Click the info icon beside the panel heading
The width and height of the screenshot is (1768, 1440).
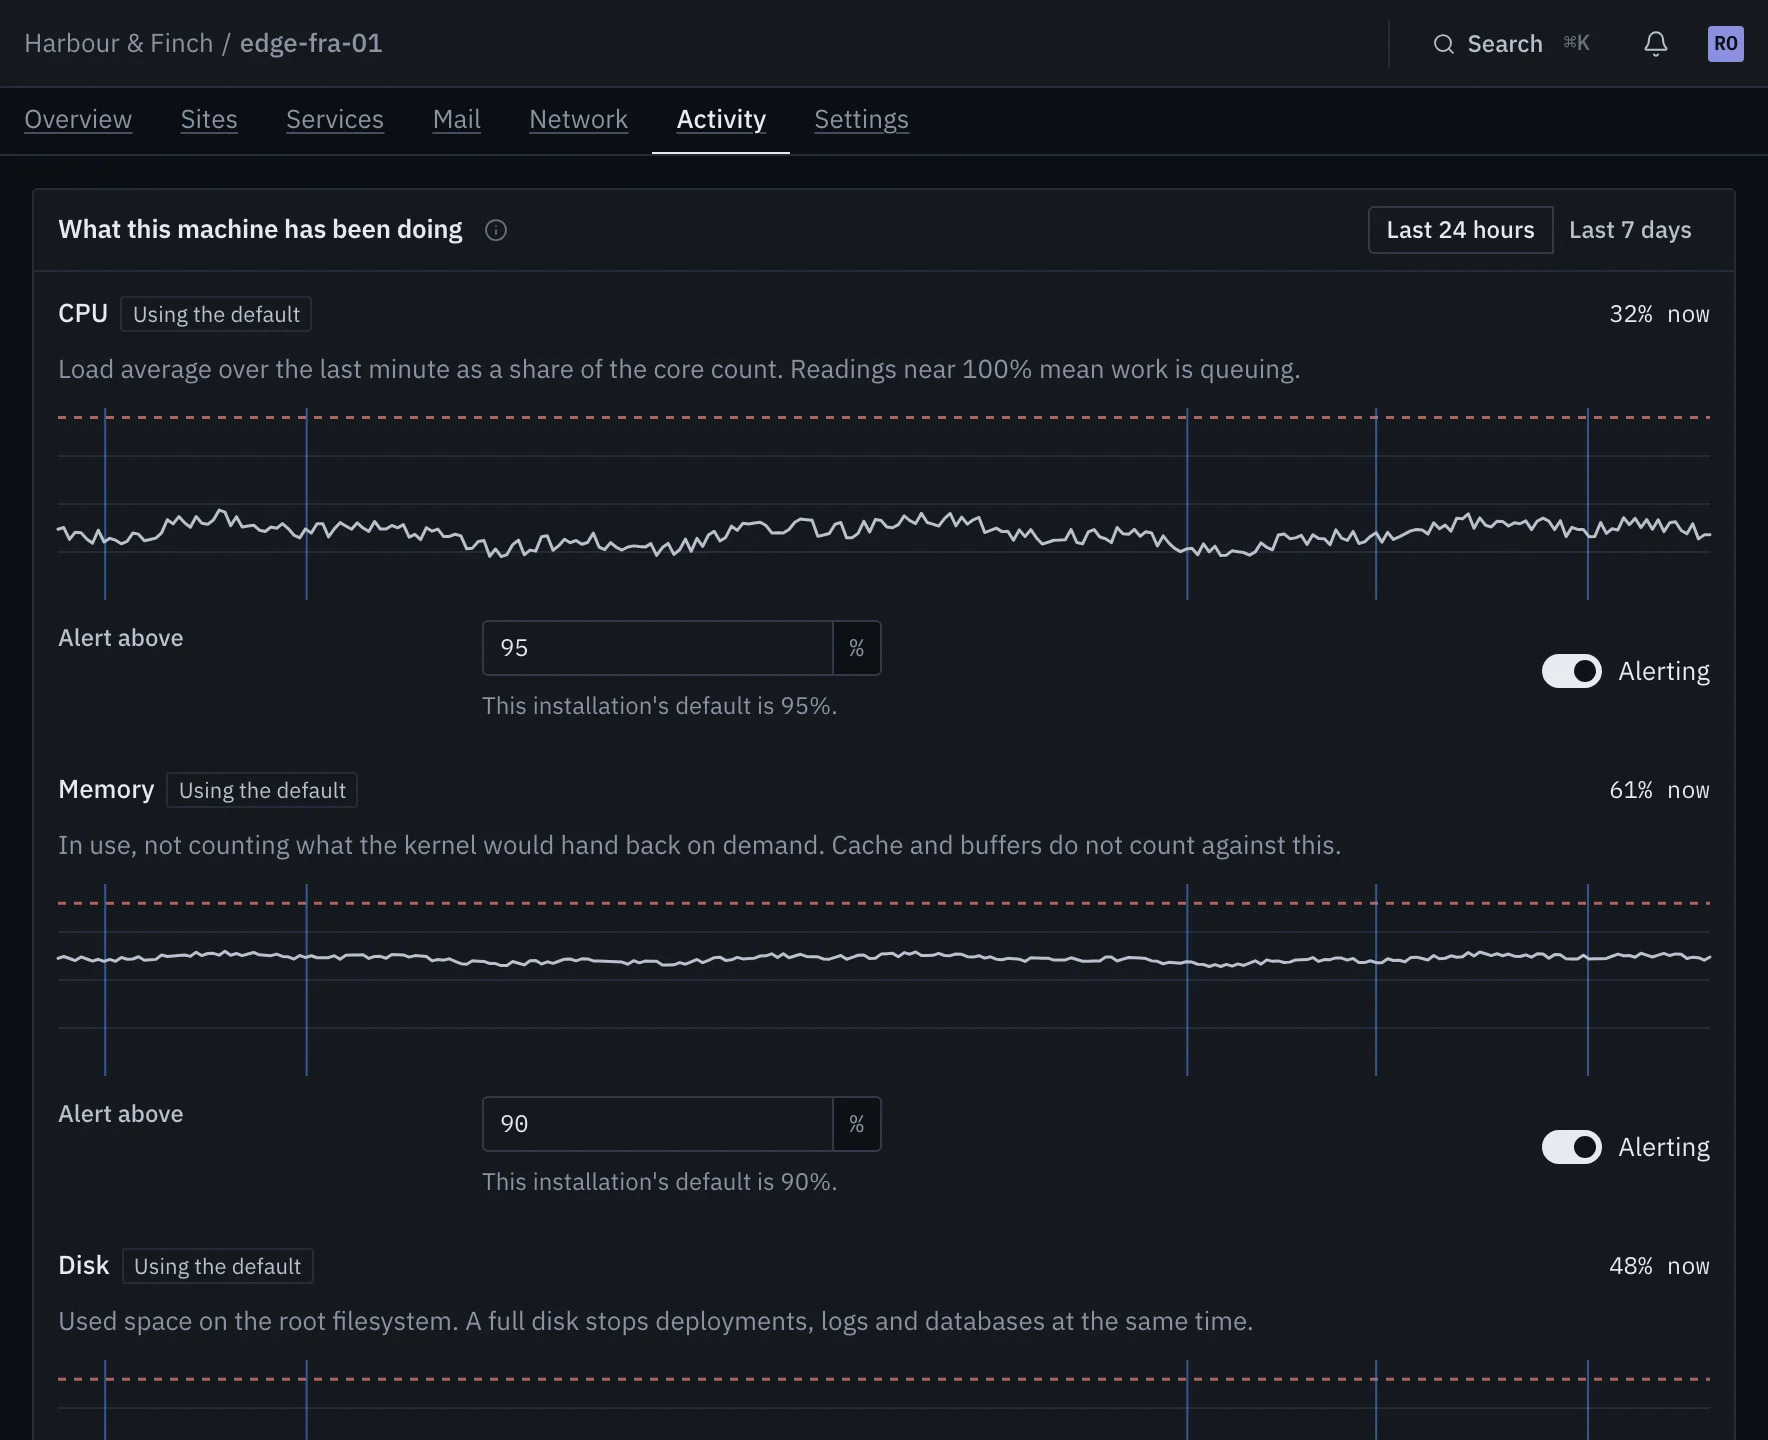(496, 230)
